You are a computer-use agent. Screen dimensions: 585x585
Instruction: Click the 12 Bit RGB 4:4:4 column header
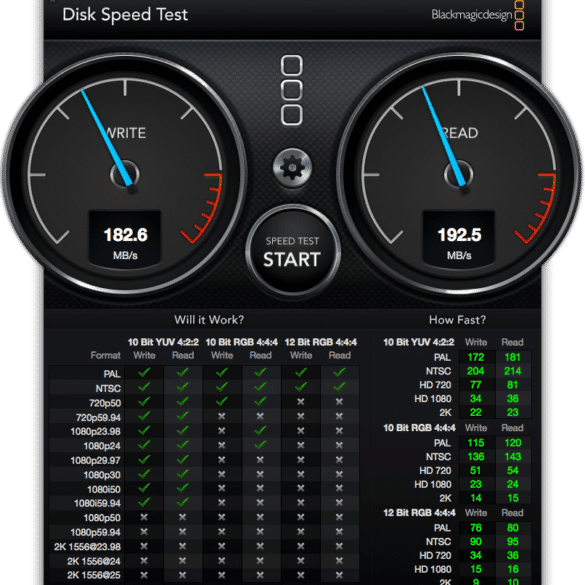point(321,342)
